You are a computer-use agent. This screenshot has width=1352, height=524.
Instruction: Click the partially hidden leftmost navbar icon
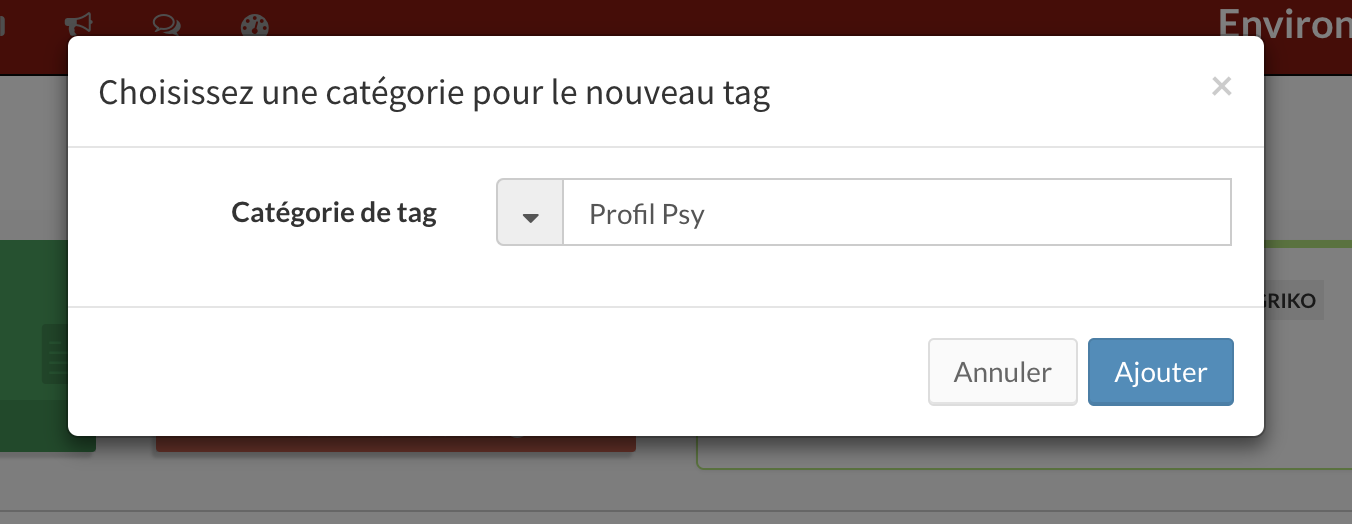click(x=4, y=23)
